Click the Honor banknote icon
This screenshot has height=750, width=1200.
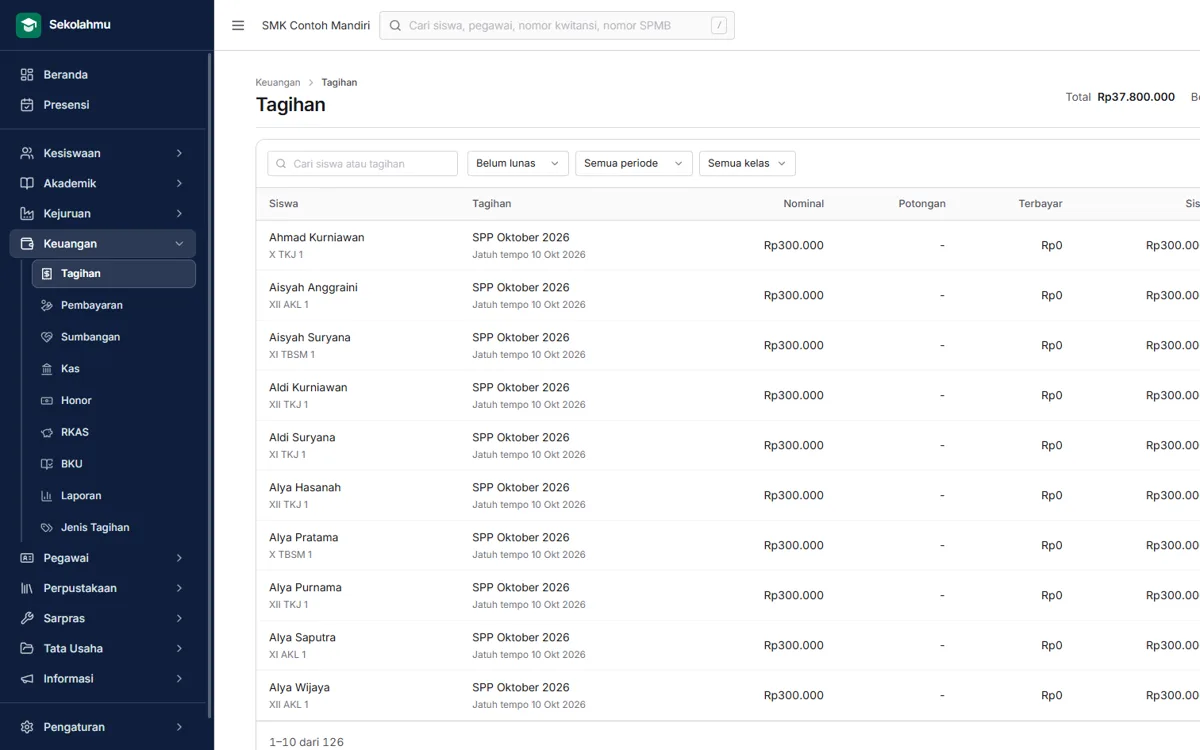click(x=47, y=400)
